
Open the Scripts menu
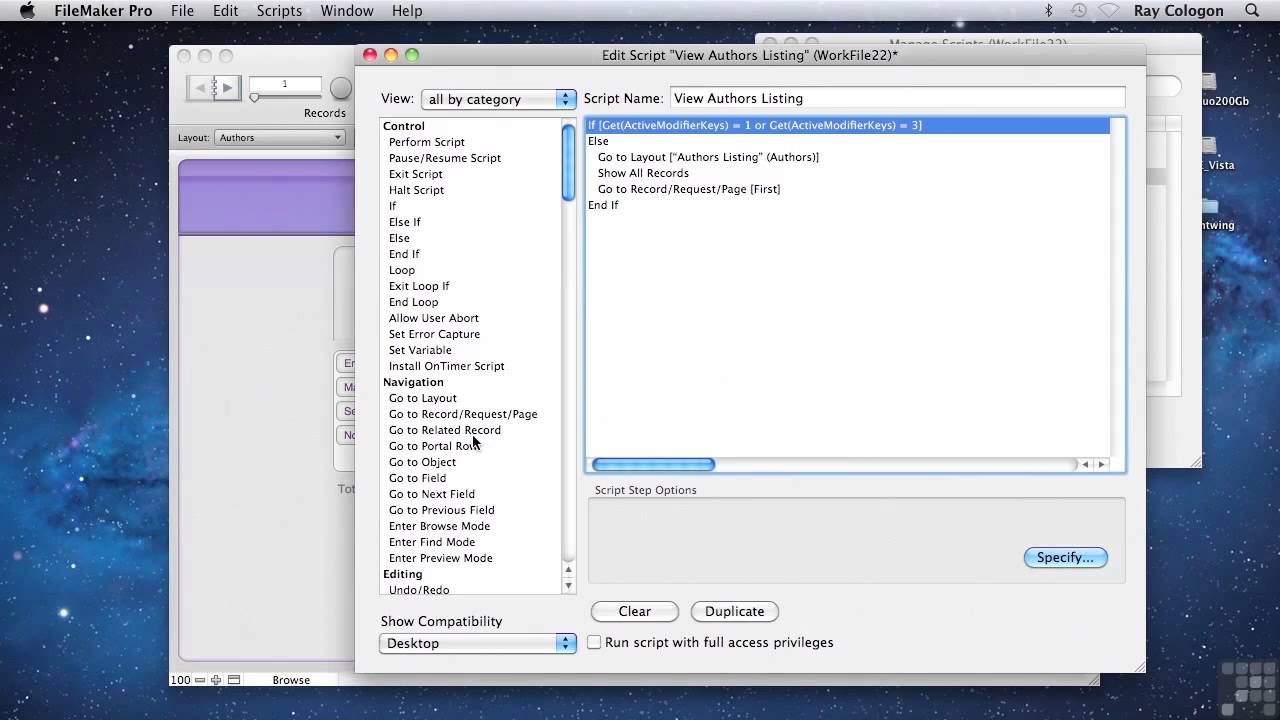(x=279, y=11)
